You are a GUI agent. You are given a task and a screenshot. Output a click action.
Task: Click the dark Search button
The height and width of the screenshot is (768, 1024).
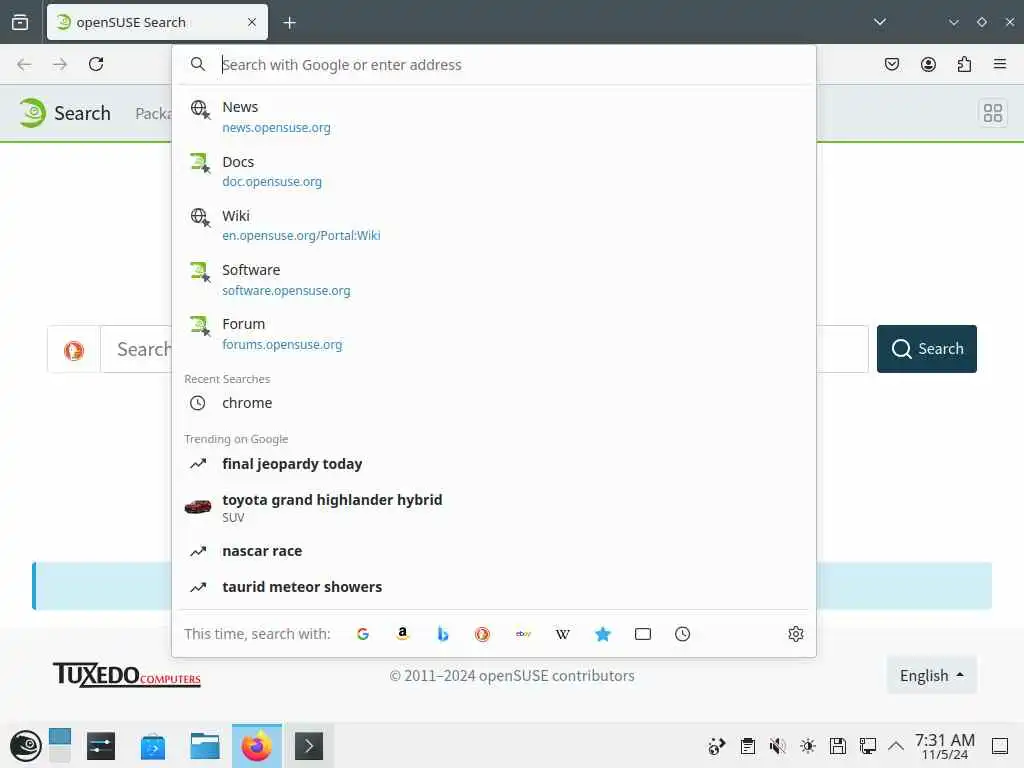pos(927,349)
